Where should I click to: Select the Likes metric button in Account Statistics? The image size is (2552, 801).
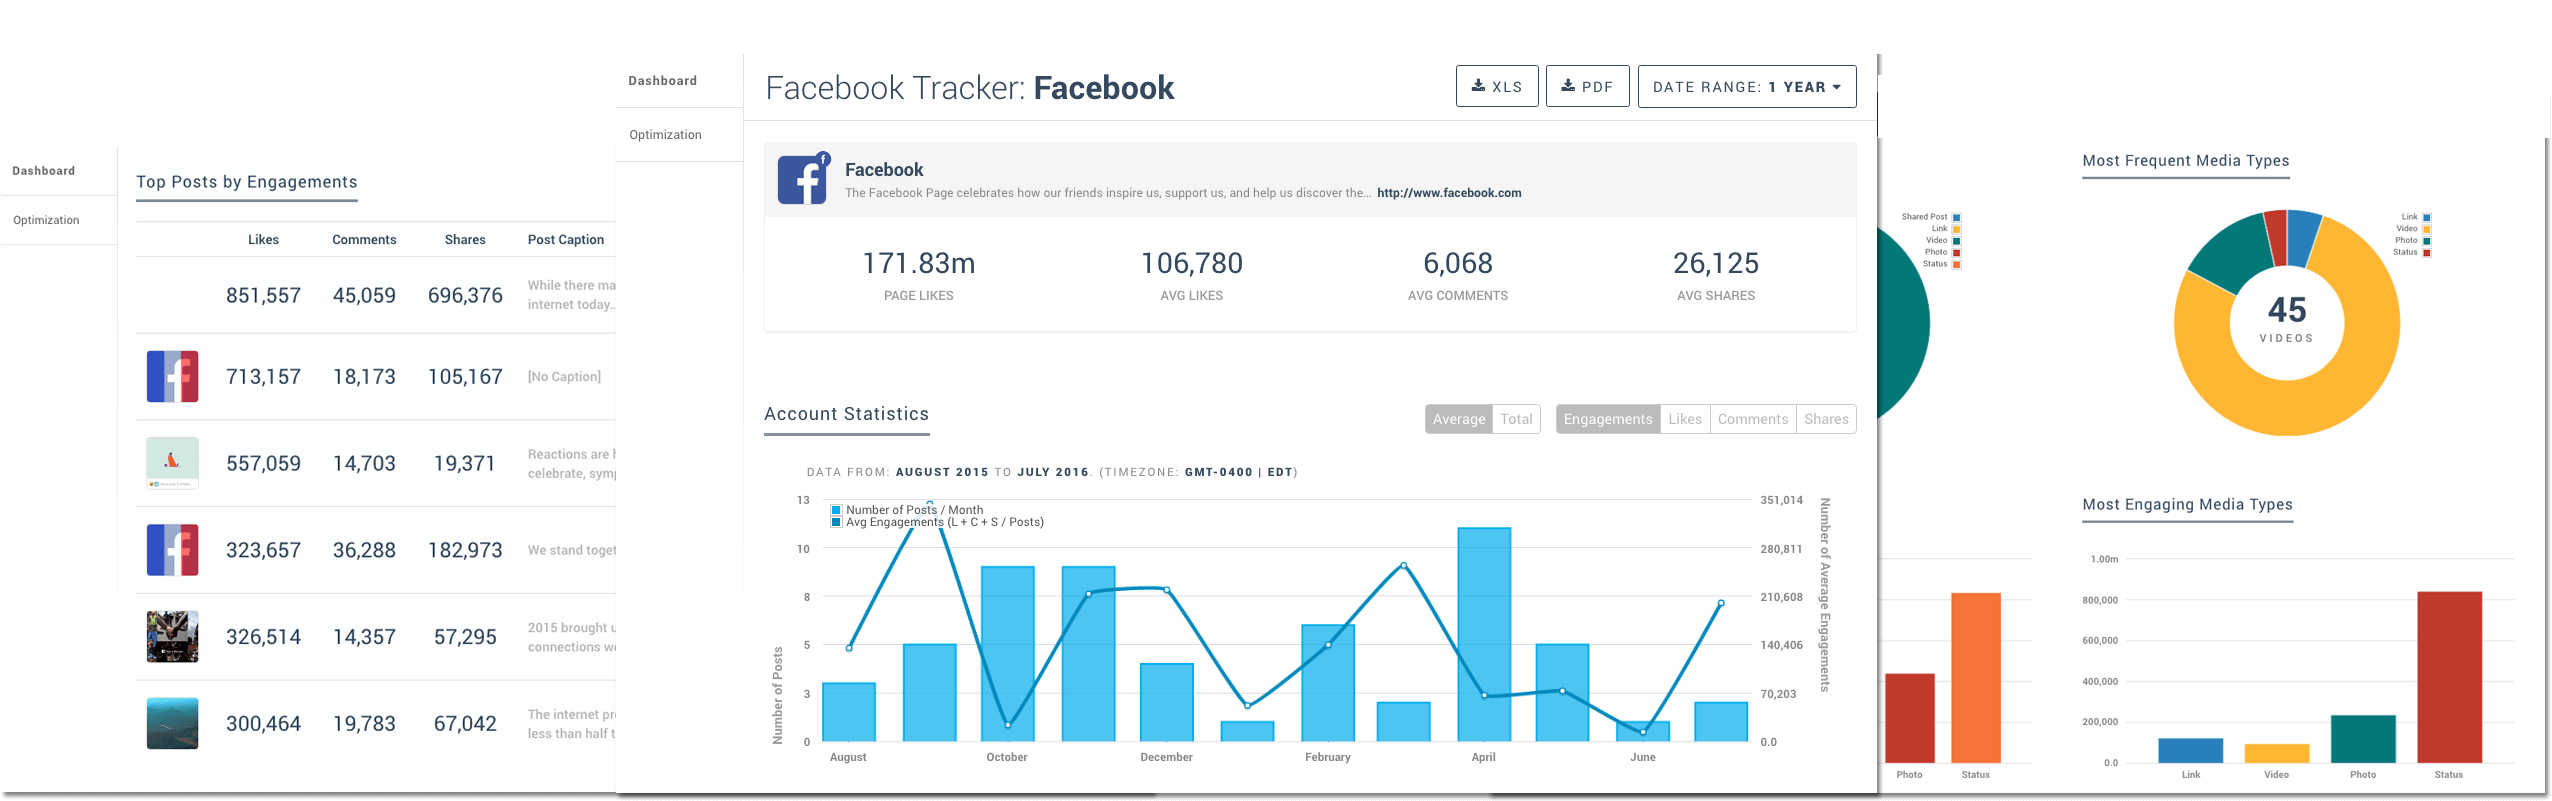tap(1685, 419)
